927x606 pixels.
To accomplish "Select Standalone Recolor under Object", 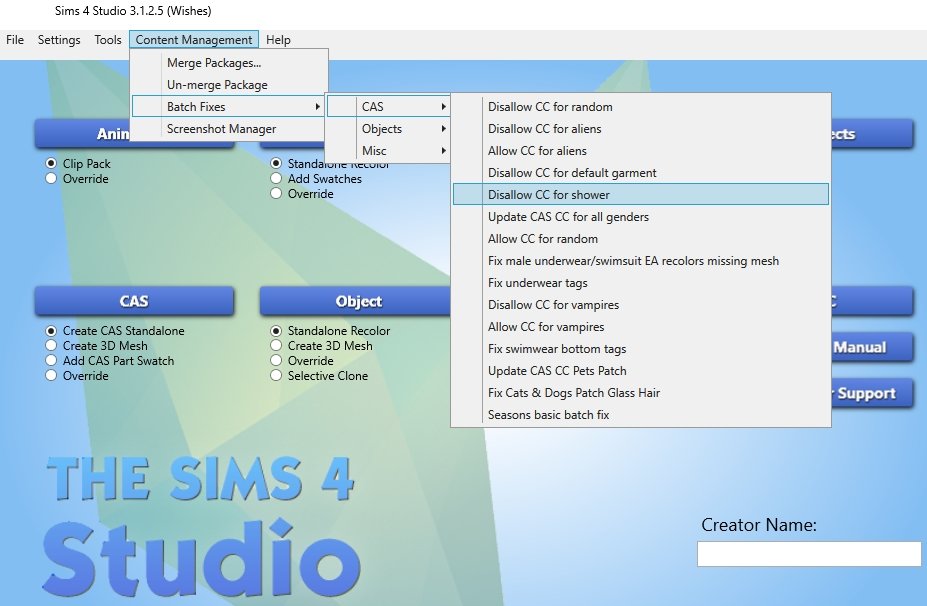I will 276,330.
